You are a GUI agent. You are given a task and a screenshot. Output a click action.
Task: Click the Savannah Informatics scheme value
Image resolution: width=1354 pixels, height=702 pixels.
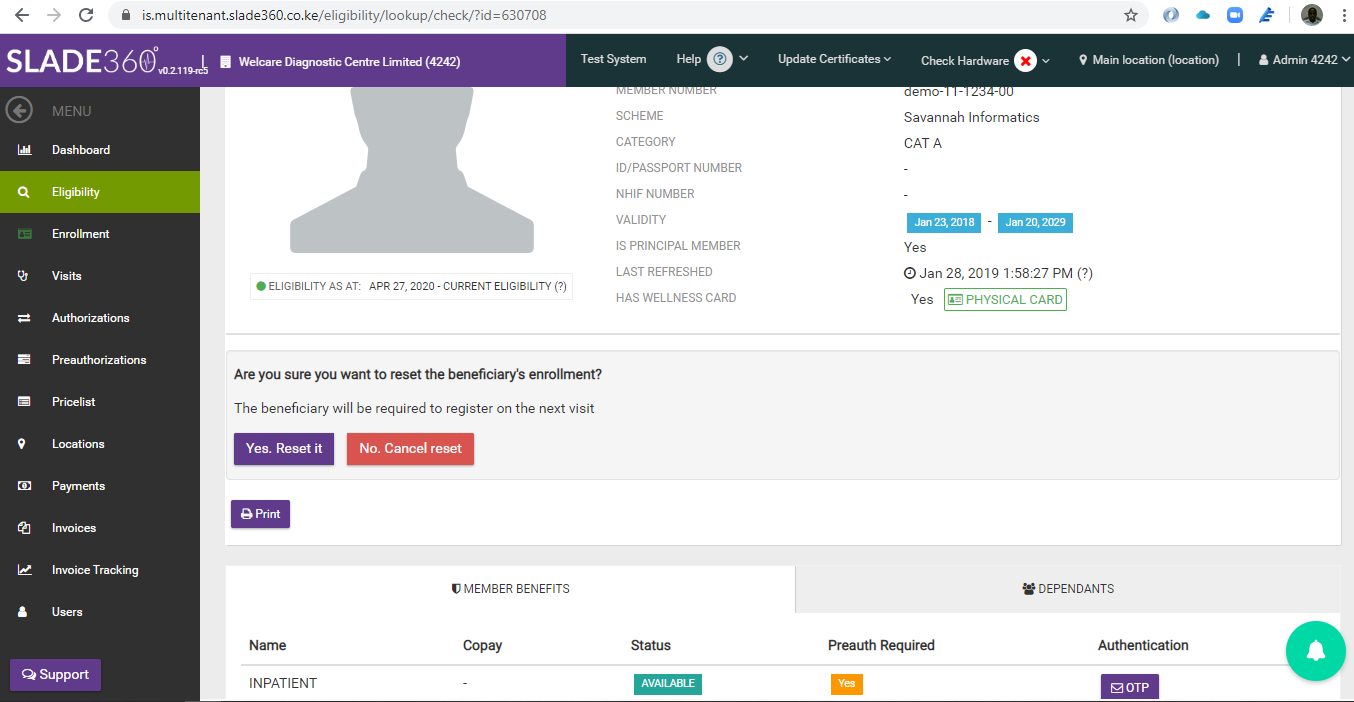pyautogui.click(x=972, y=117)
